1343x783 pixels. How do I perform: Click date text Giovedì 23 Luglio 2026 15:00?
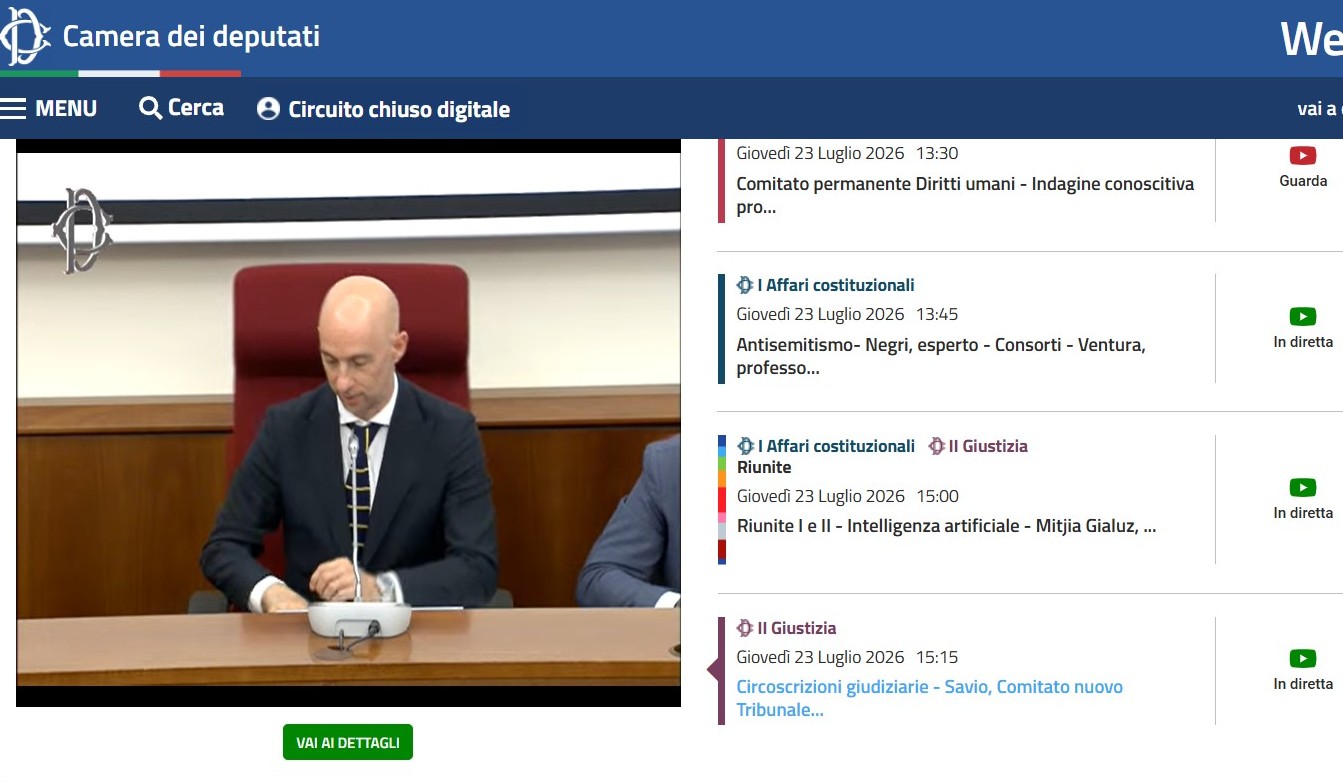click(847, 496)
